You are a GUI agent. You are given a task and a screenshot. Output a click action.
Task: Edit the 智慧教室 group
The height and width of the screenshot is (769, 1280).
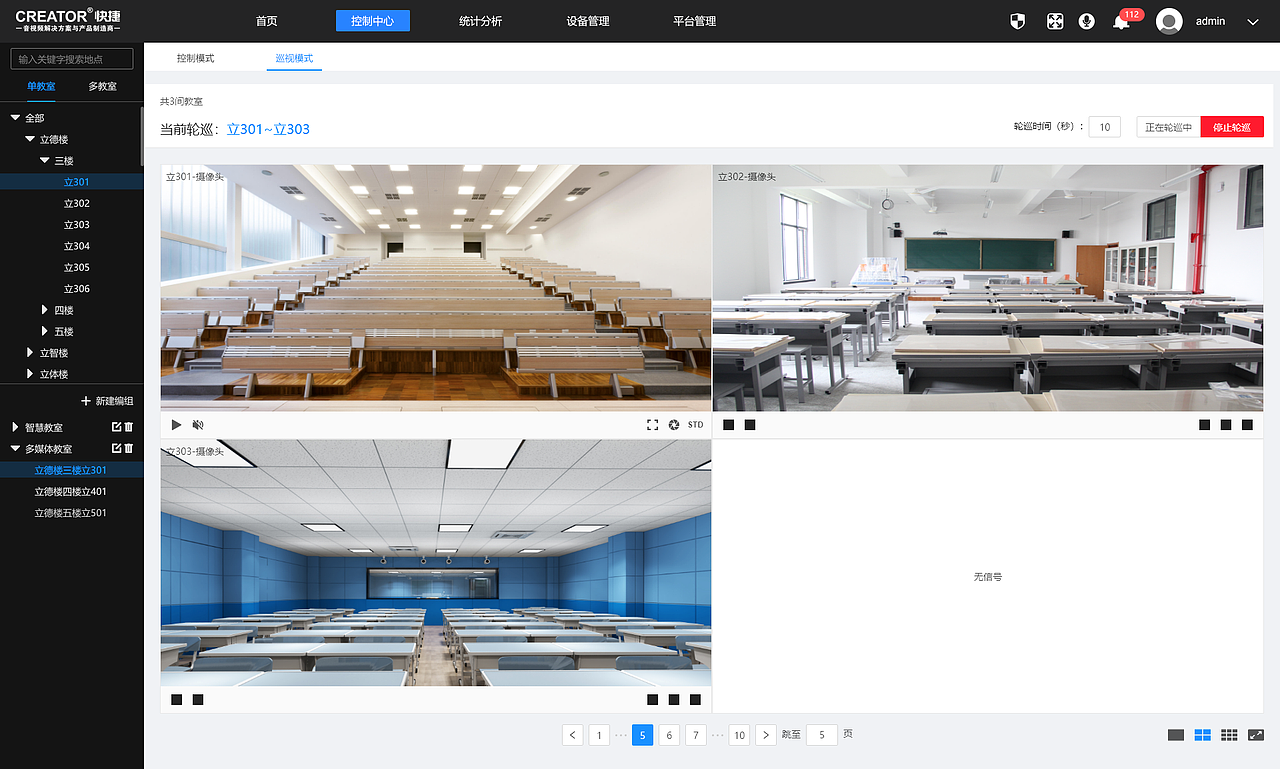coord(116,427)
